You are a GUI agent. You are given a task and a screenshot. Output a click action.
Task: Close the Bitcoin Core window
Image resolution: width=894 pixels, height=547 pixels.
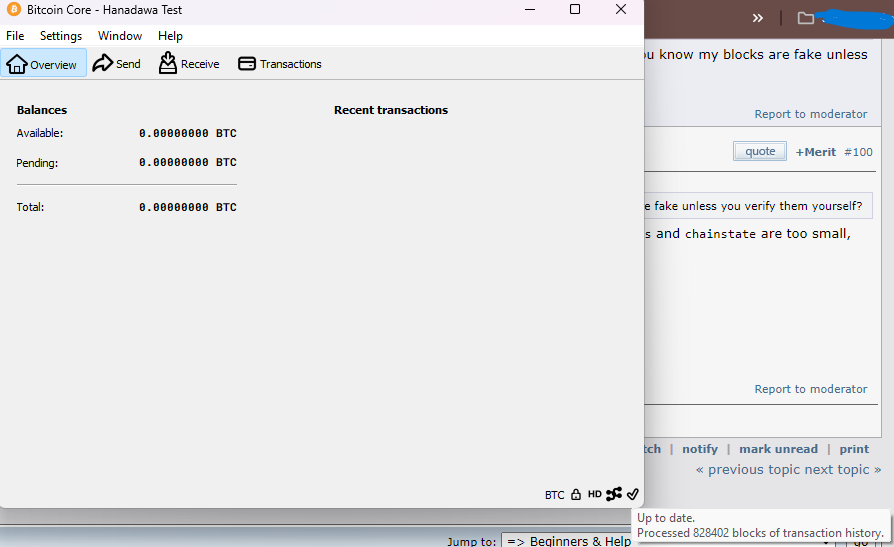point(621,9)
